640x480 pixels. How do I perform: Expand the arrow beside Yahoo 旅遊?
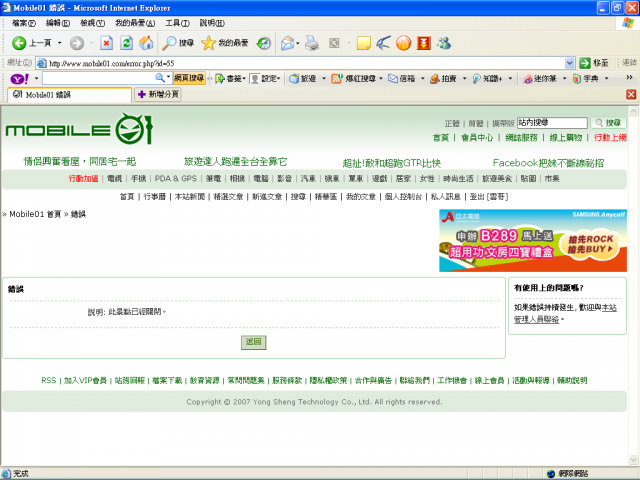324,78
